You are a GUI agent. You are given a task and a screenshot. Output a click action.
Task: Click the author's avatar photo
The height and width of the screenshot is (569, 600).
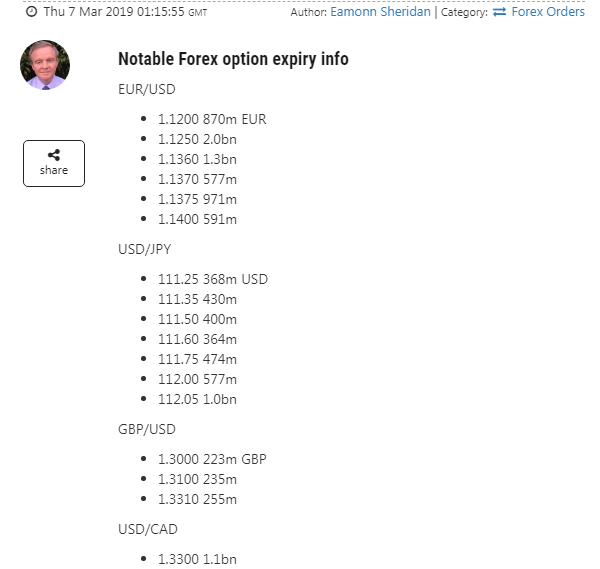point(45,65)
